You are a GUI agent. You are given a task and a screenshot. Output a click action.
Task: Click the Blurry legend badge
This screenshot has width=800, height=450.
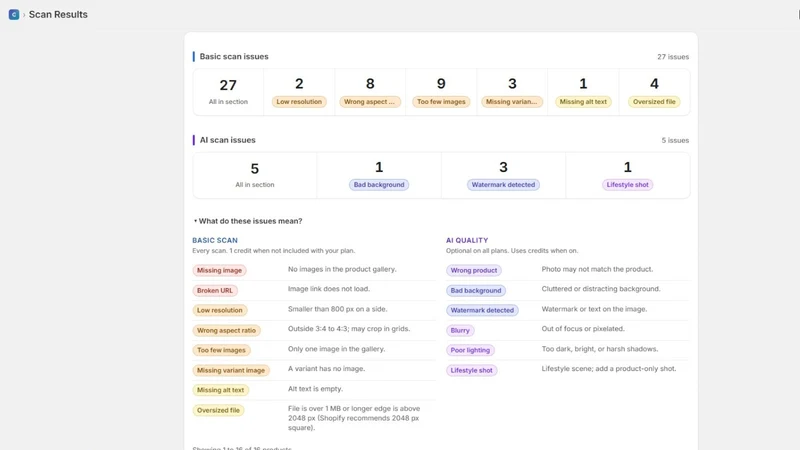pos(460,331)
